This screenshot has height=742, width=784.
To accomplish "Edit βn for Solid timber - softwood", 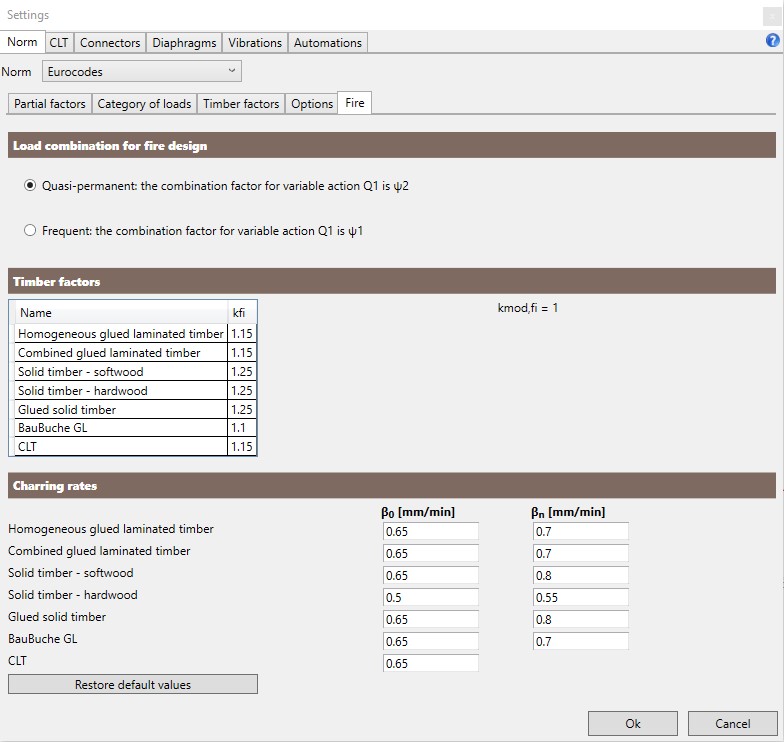I will 580,576.
